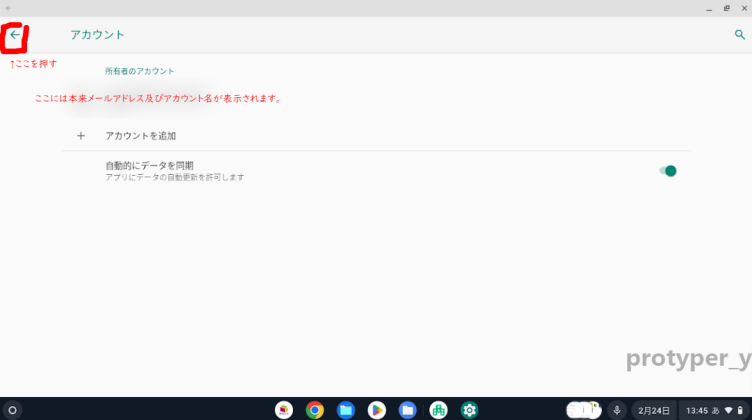Launch Google Chrome from the shelf
The image size is (752, 420).
coord(315,410)
